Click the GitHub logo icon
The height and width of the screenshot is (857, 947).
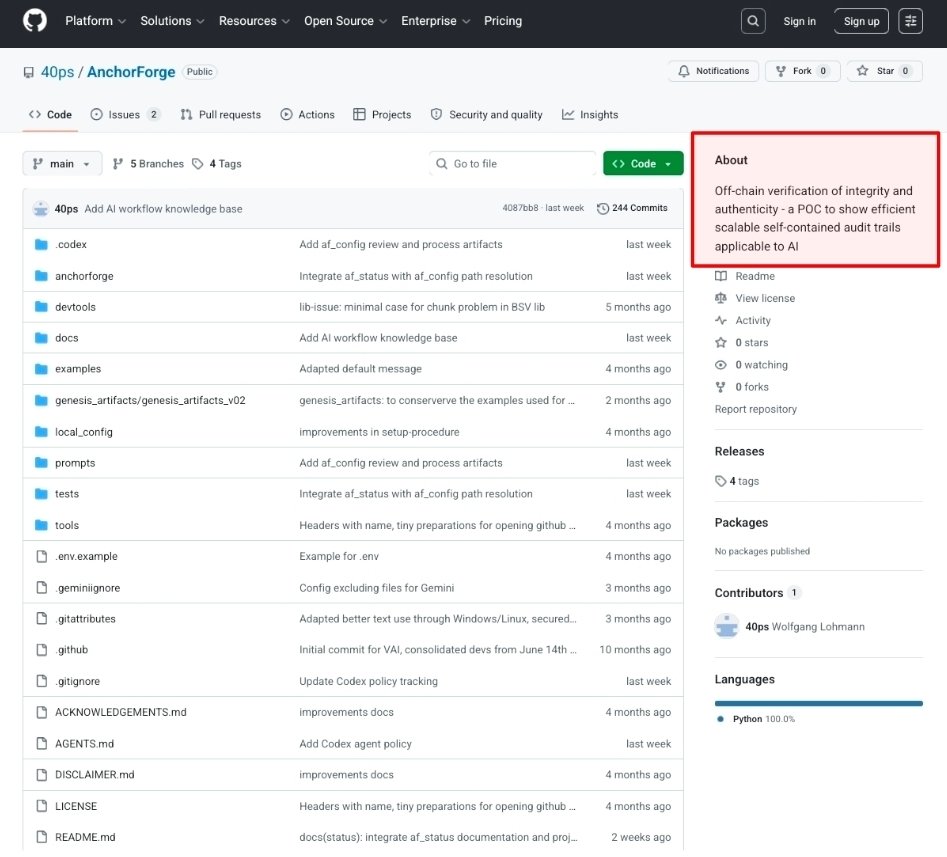coord(34,21)
